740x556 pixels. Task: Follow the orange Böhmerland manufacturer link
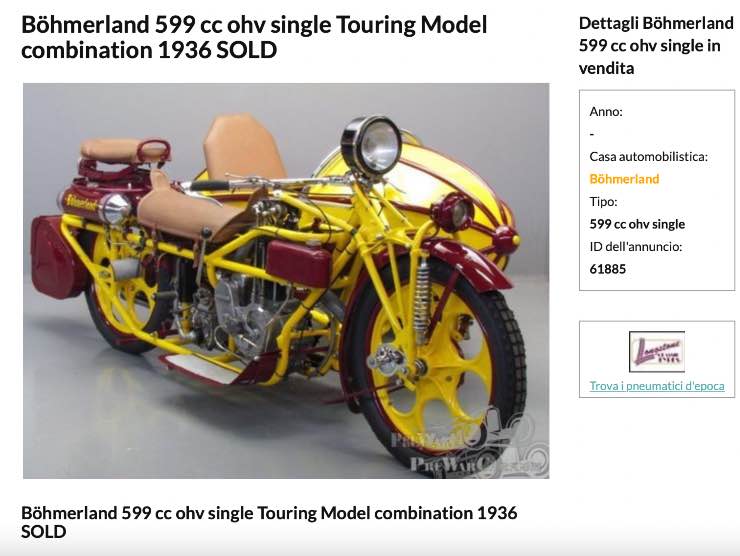click(x=624, y=179)
